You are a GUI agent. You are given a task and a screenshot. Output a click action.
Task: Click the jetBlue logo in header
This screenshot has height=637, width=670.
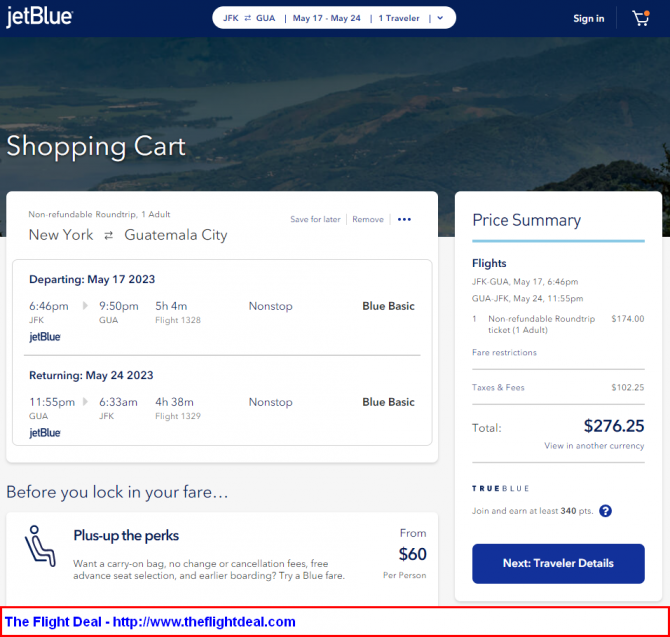40,17
